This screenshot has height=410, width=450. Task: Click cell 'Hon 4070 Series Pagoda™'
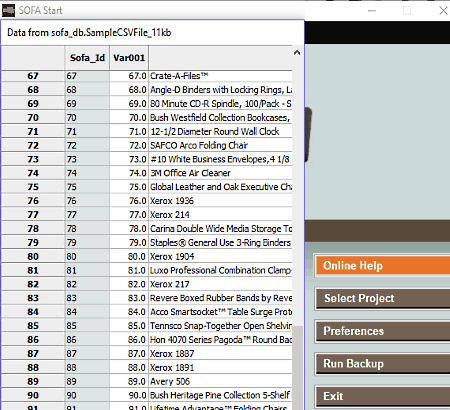point(220,340)
